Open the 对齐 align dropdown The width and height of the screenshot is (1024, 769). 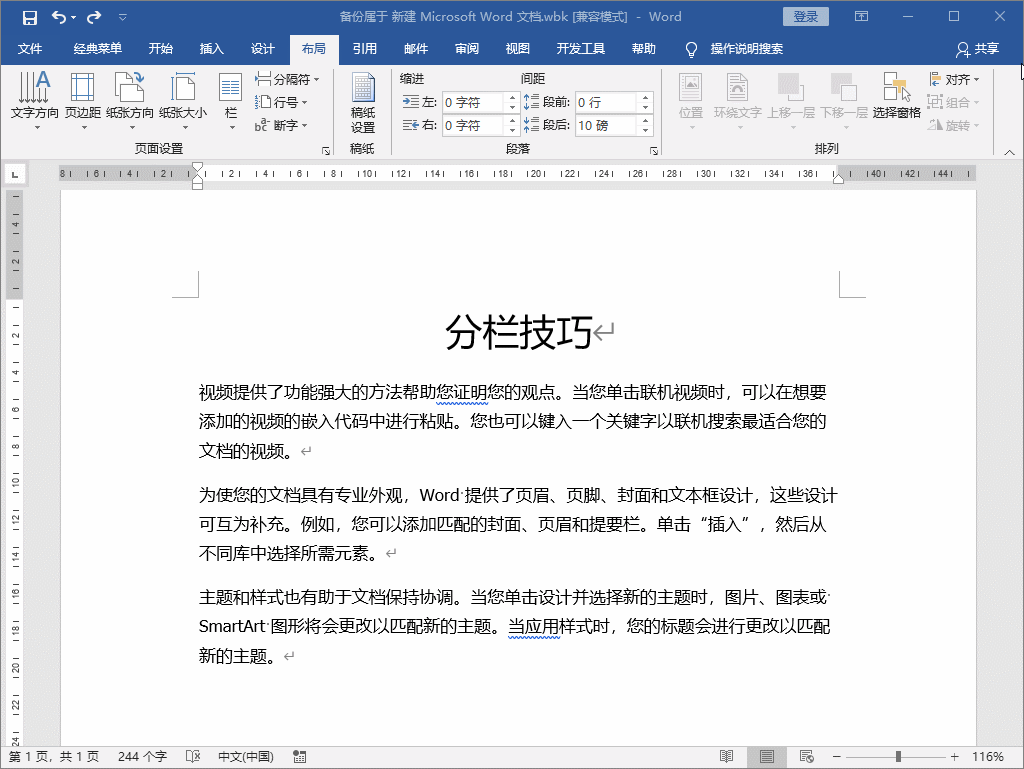(954, 80)
